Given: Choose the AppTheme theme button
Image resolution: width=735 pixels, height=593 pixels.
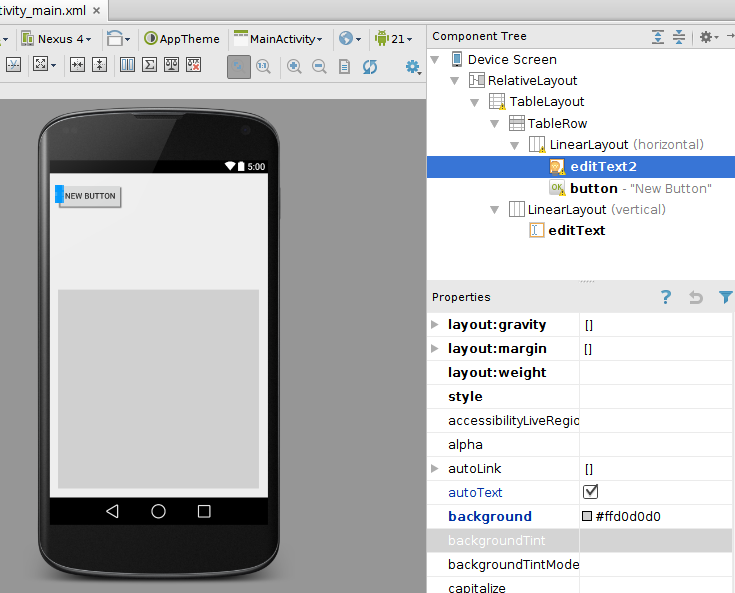Looking at the screenshot, I should tap(182, 38).
